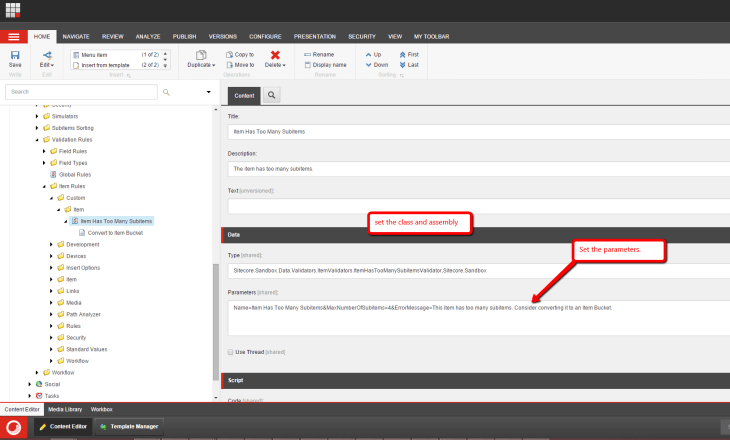Image resolution: width=730 pixels, height=440 pixels.
Task: Open the Workbox bottom tab
Action: pyautogui.click(x=101, y=410)
